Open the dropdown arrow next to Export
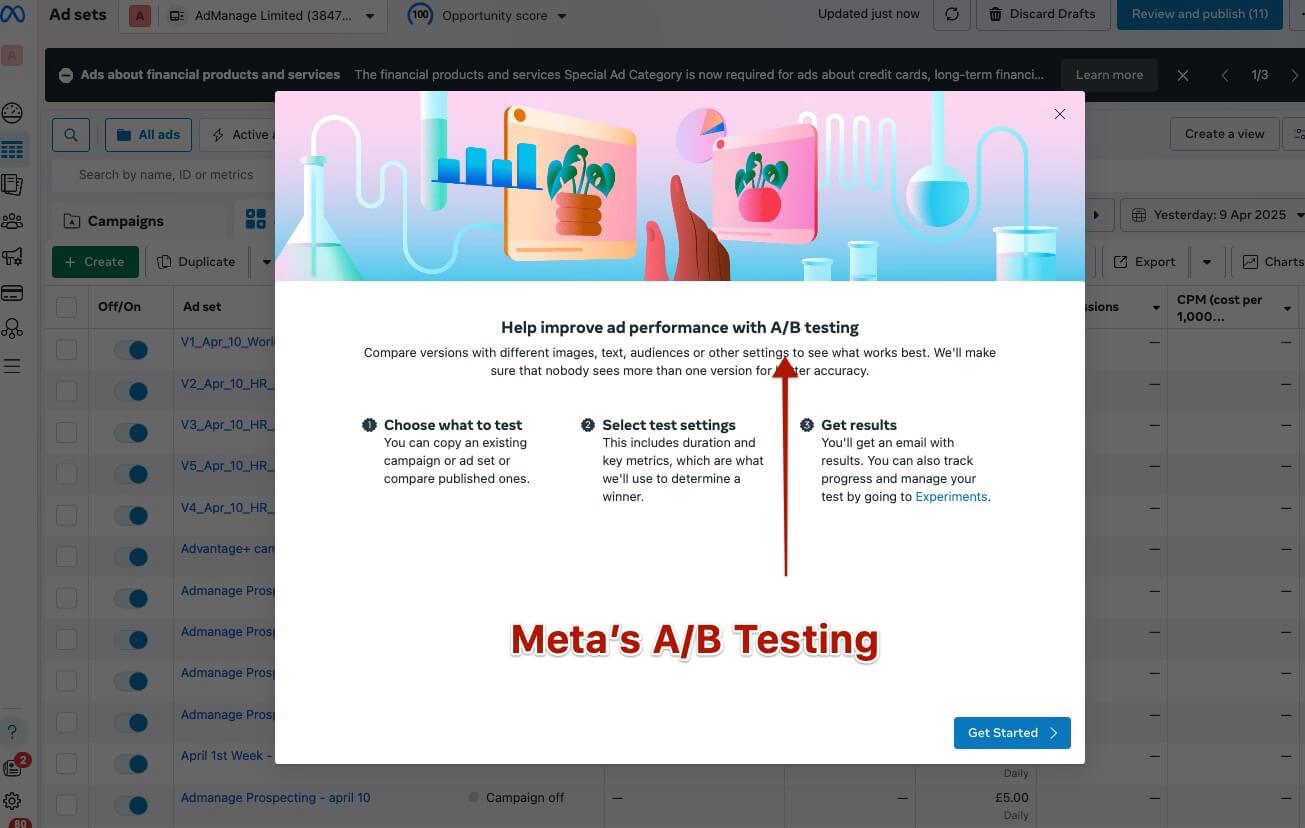1305x828 pixels. (x=1207, y=262)
